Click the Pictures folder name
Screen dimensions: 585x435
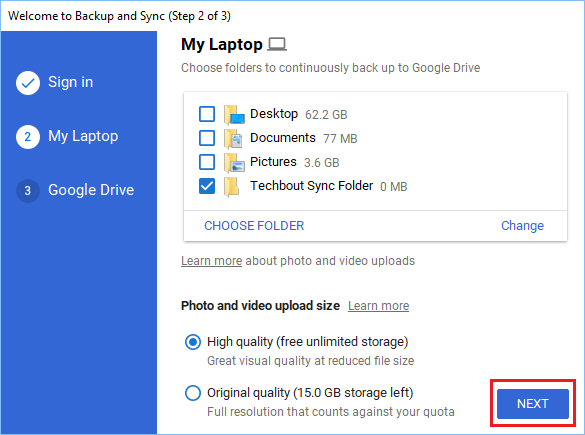click(x=273, y=162)
